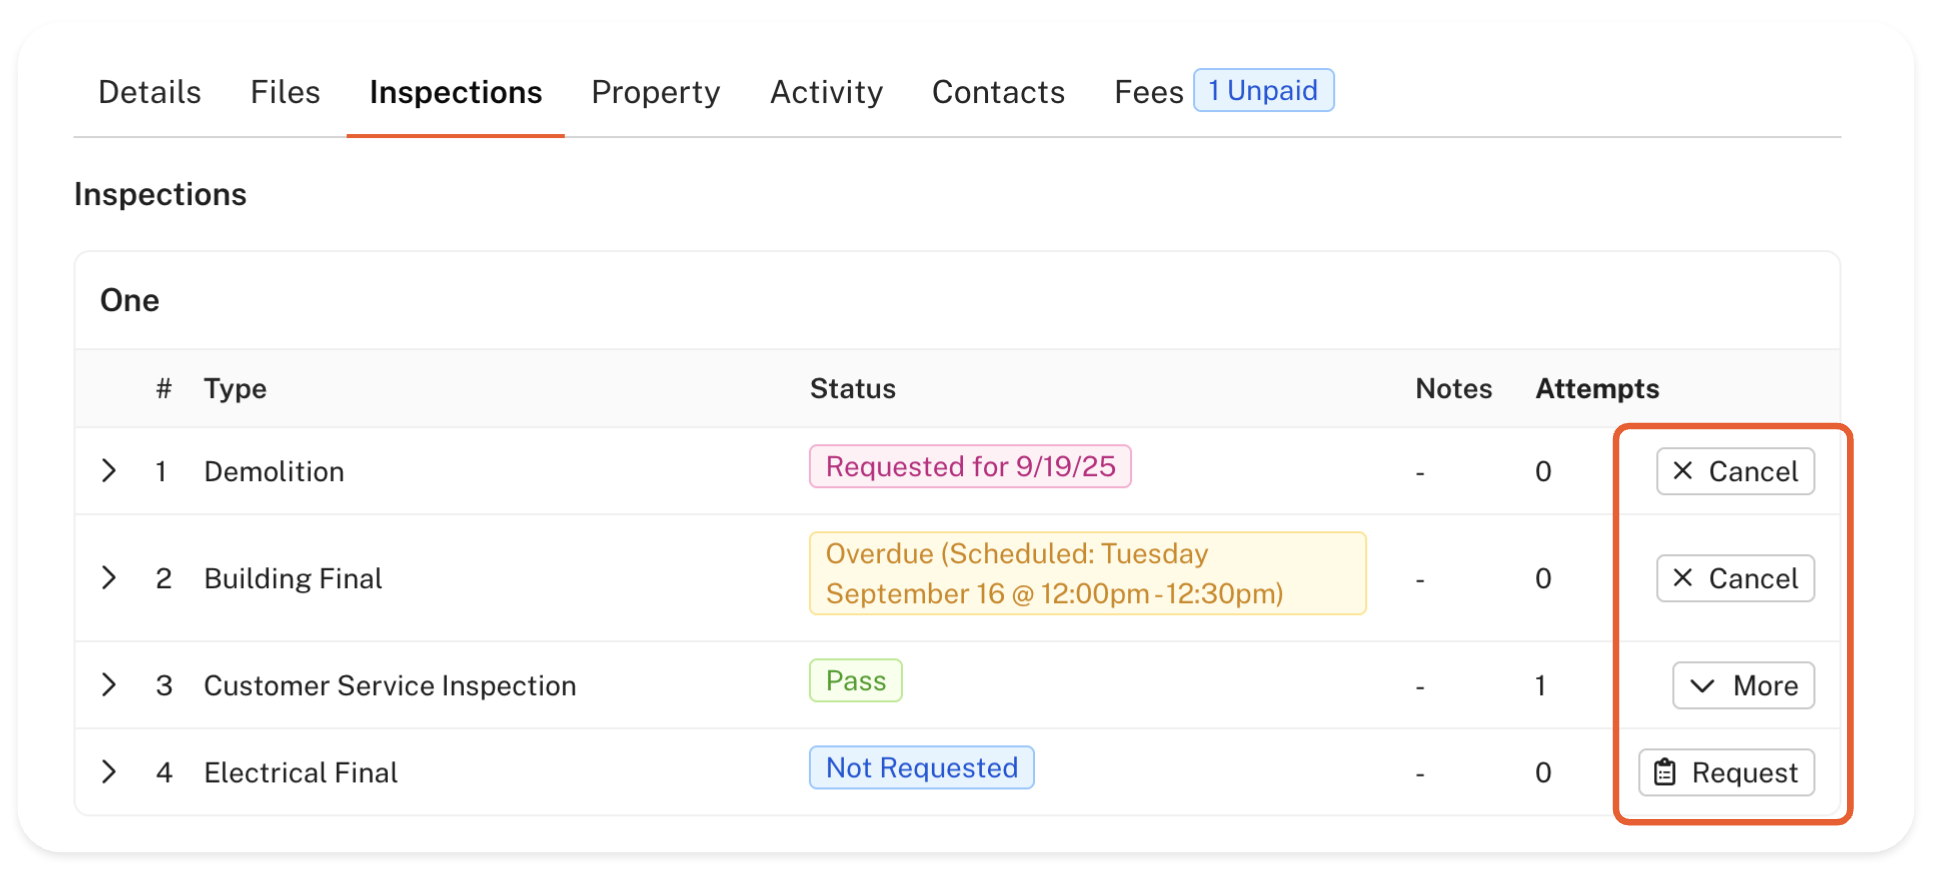Click the Not Requested status badge

tap(921, 767)
